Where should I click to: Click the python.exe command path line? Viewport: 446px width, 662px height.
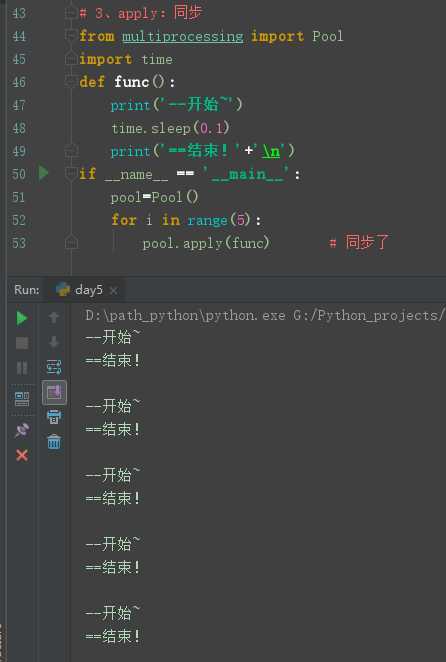click(264, 315)
